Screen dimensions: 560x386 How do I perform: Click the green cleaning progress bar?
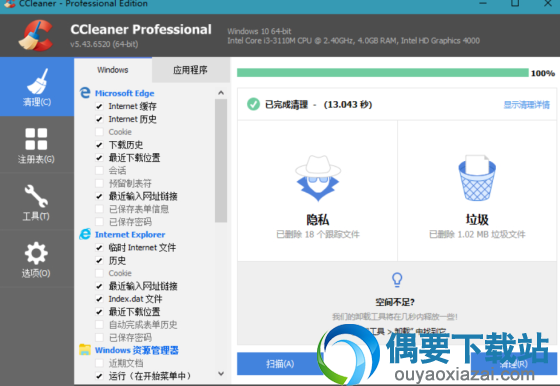[382, 73]
